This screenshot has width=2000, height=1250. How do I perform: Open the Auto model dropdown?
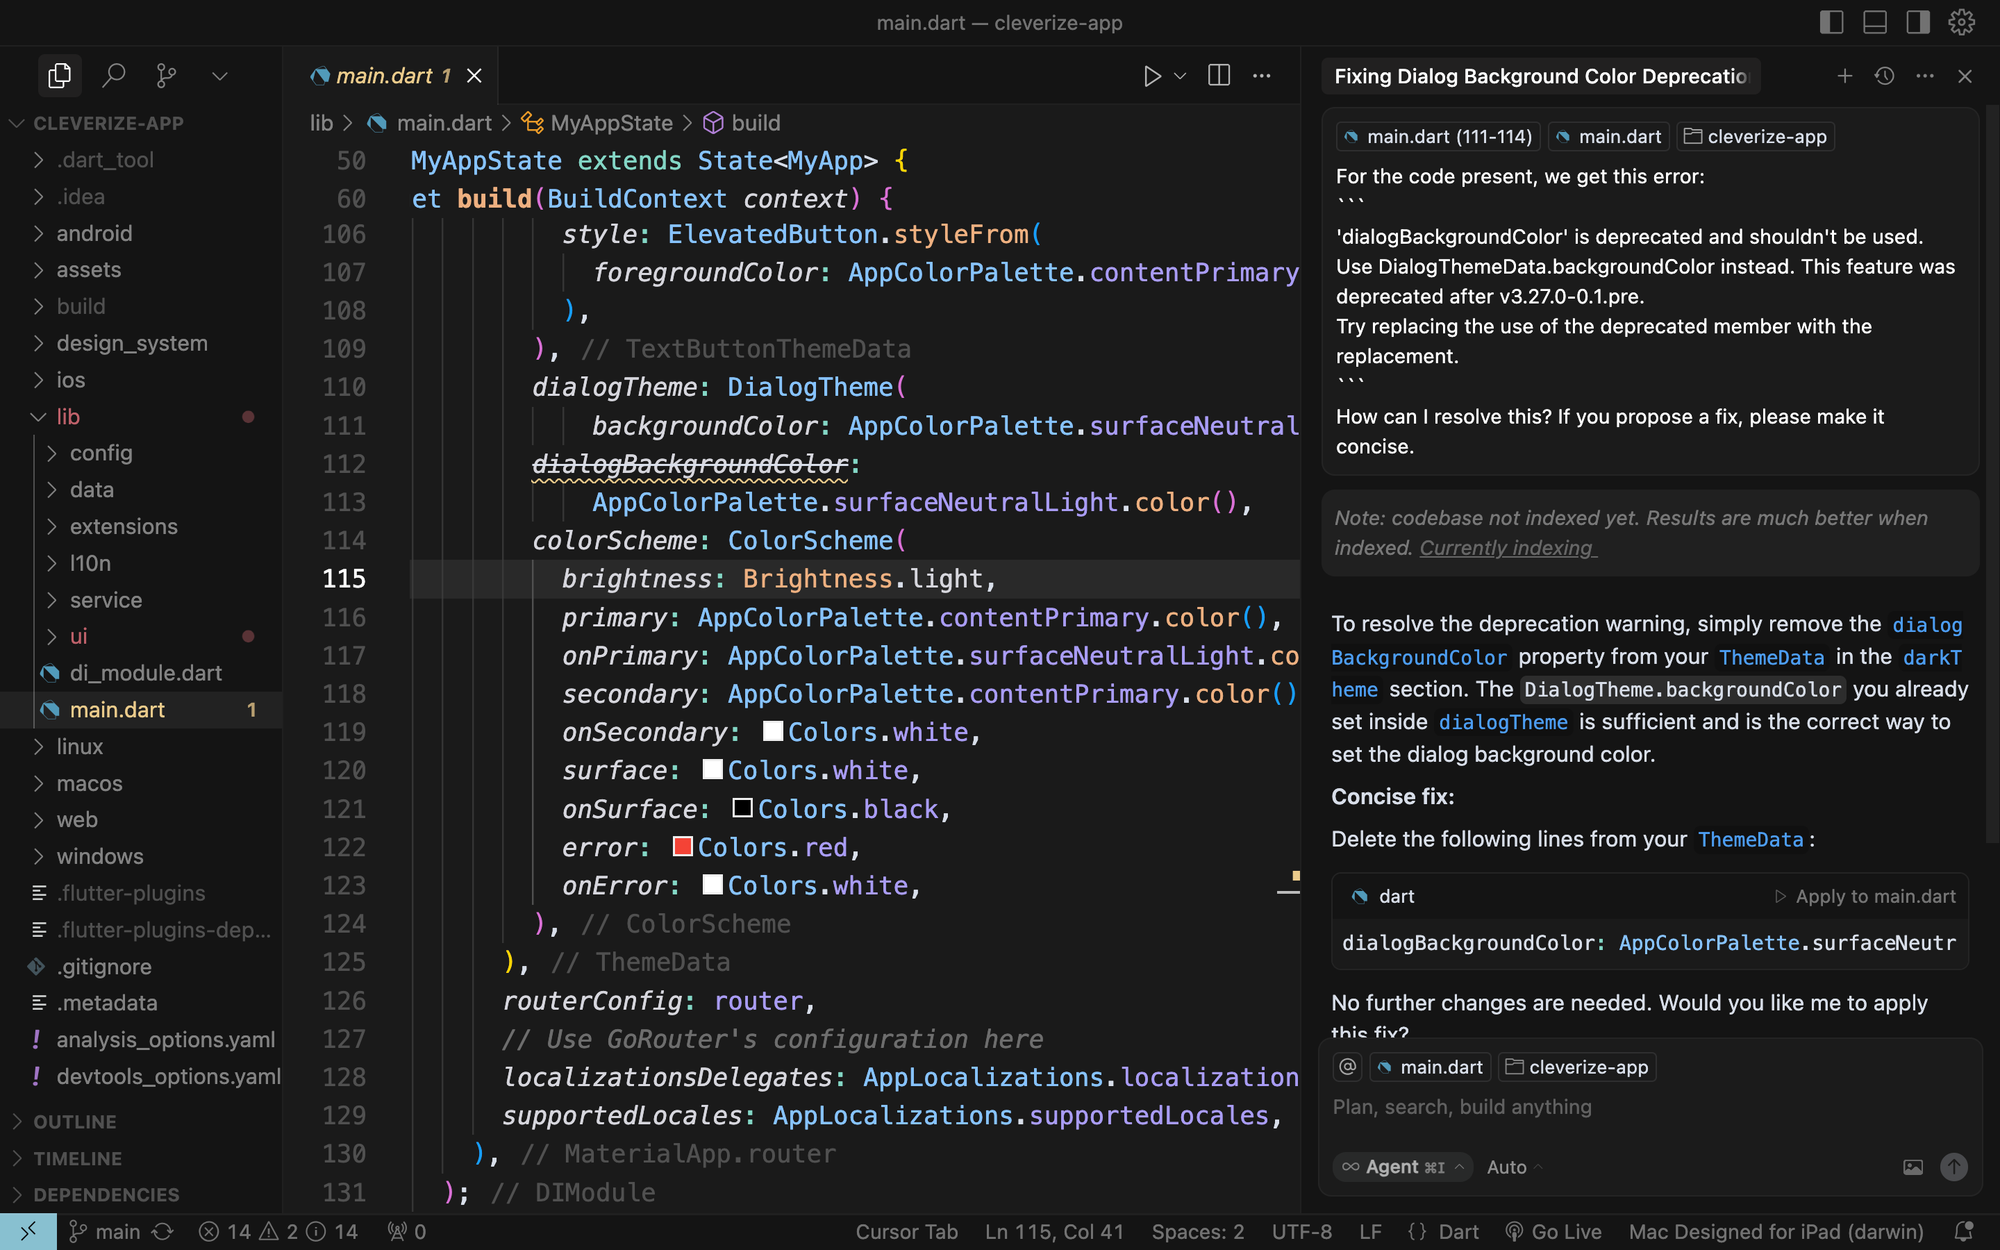point(1514,1167)
